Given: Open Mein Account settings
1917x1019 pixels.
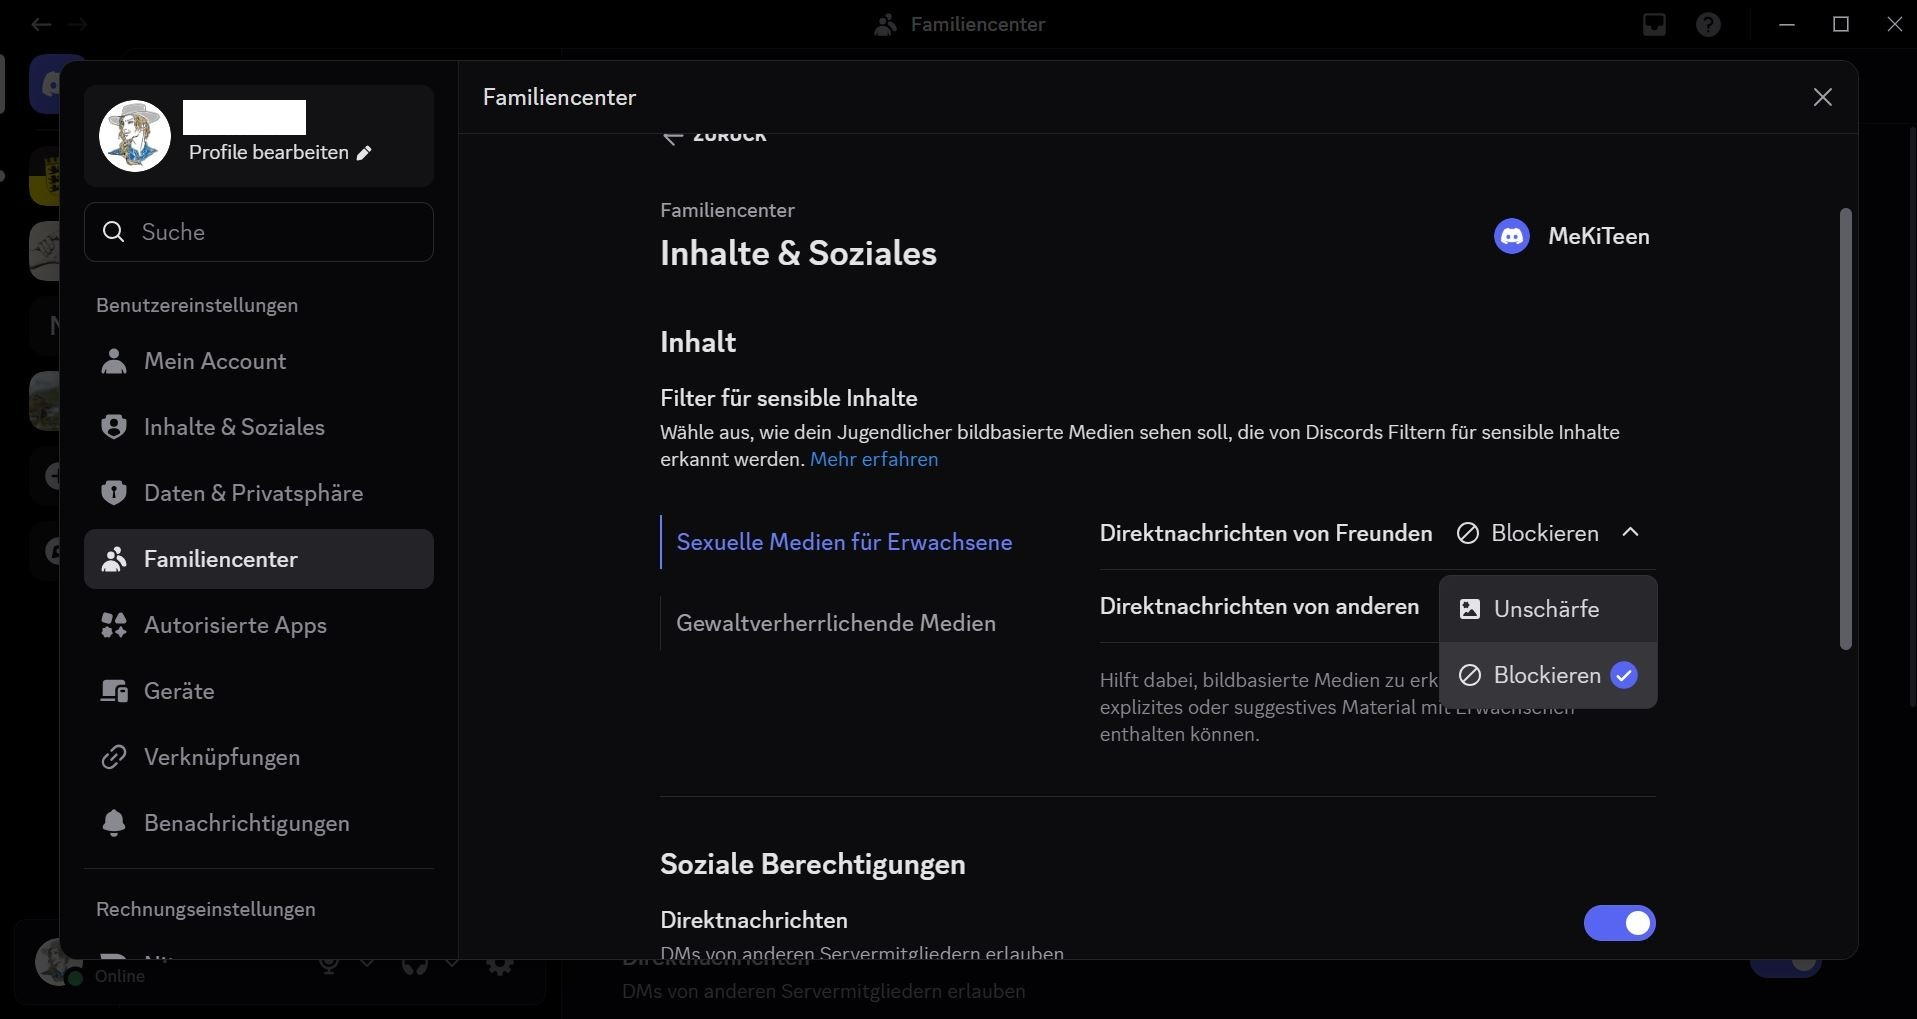Looking at the screenshot, I should click(215, 361).
